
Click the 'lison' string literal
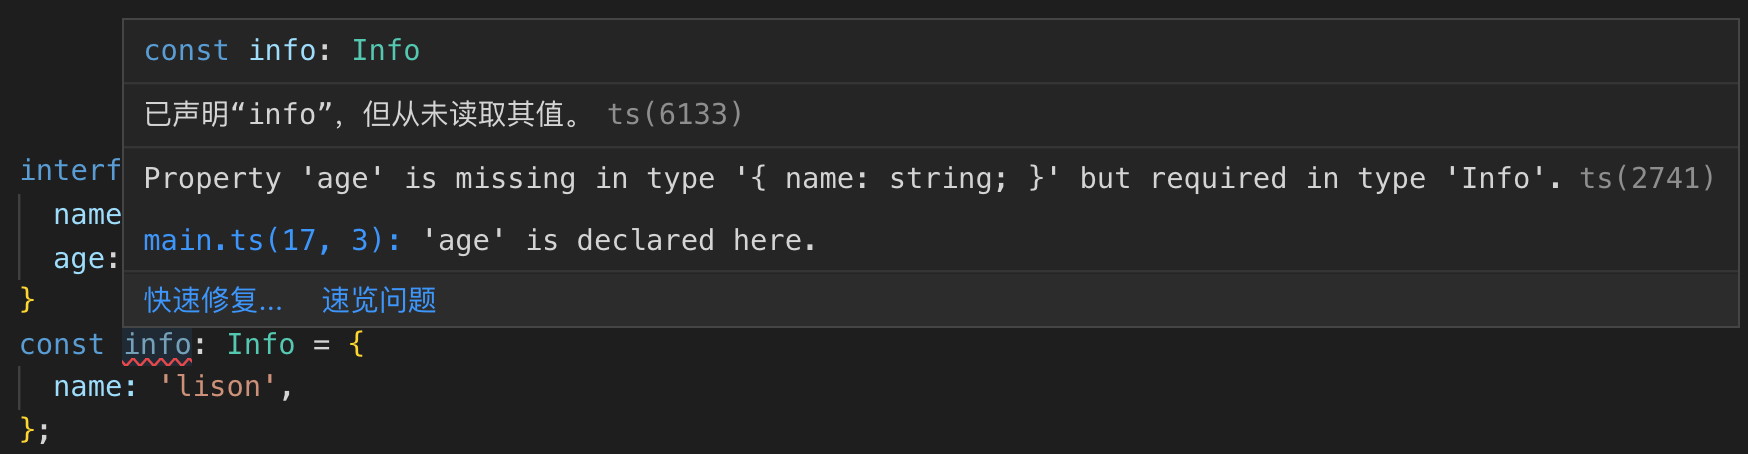point(217,387)
